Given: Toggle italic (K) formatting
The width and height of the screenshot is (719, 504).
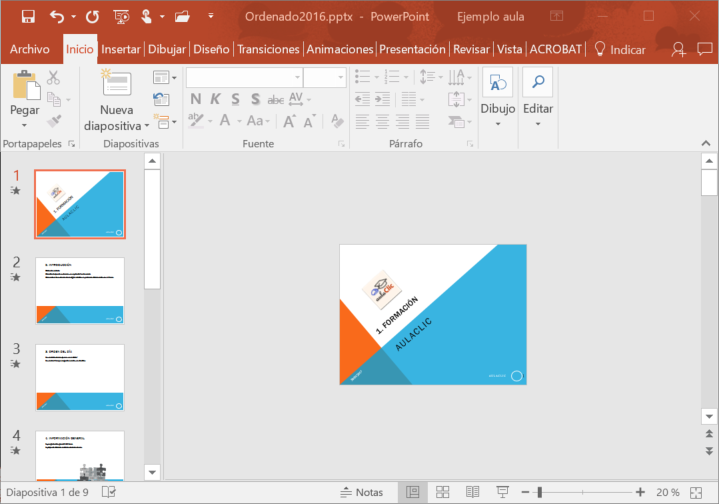Looking at the screenshot, I should [215, 99].
